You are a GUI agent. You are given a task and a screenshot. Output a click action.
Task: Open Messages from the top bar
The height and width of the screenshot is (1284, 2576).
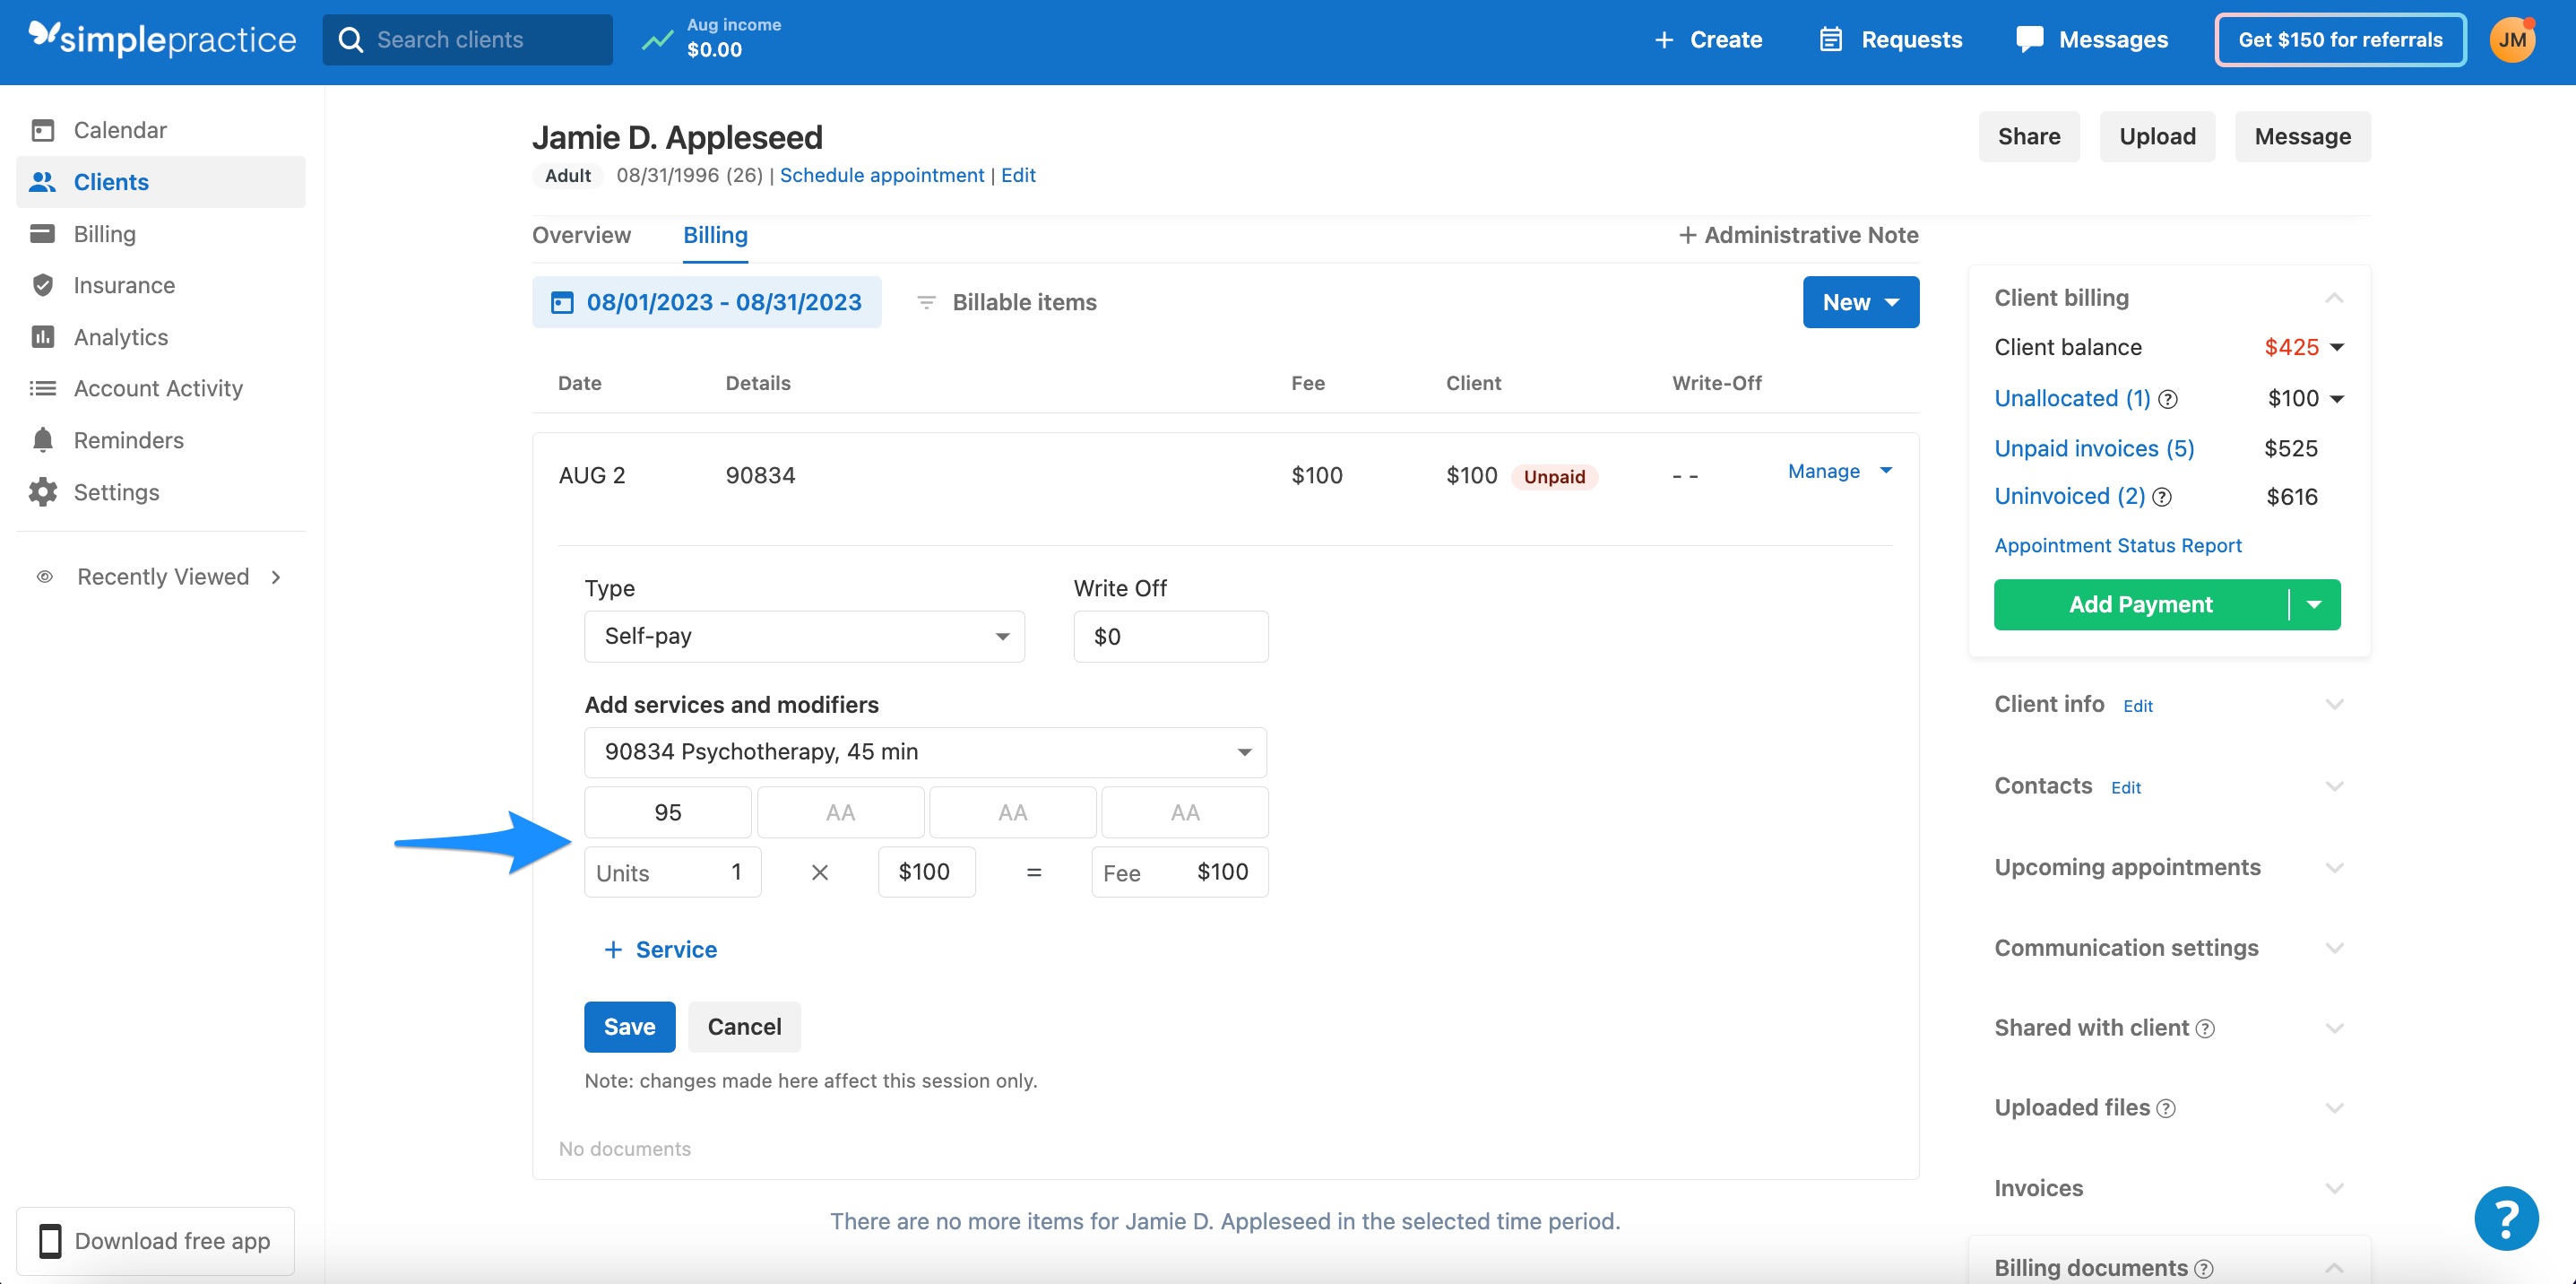click(2093, 39)
